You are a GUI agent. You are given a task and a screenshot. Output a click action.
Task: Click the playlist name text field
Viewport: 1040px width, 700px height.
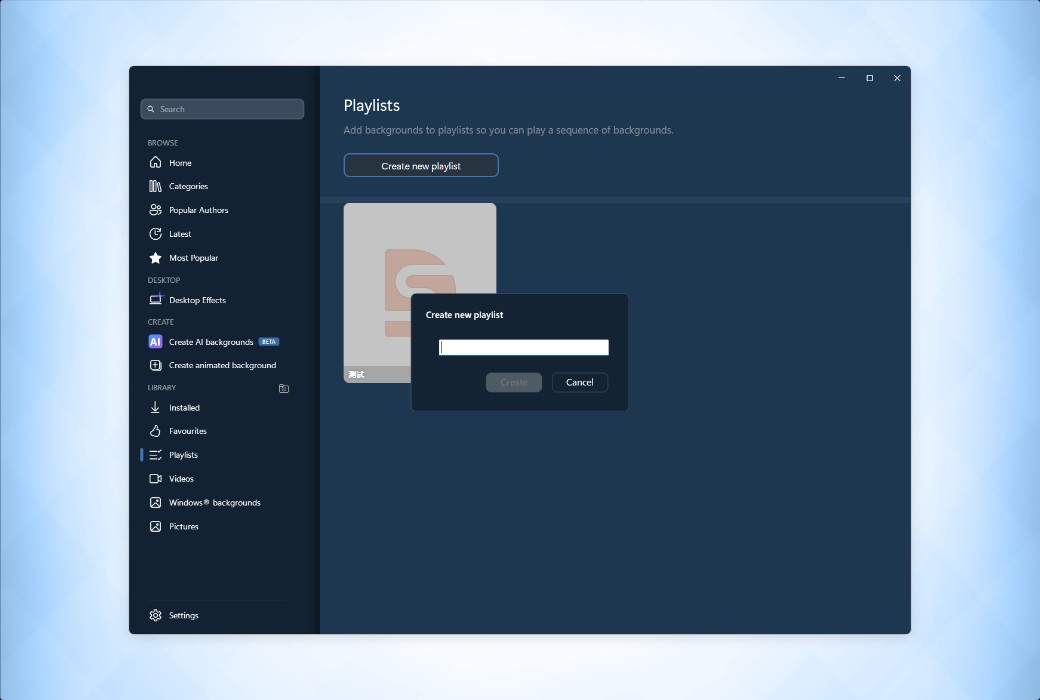point(523,347)
